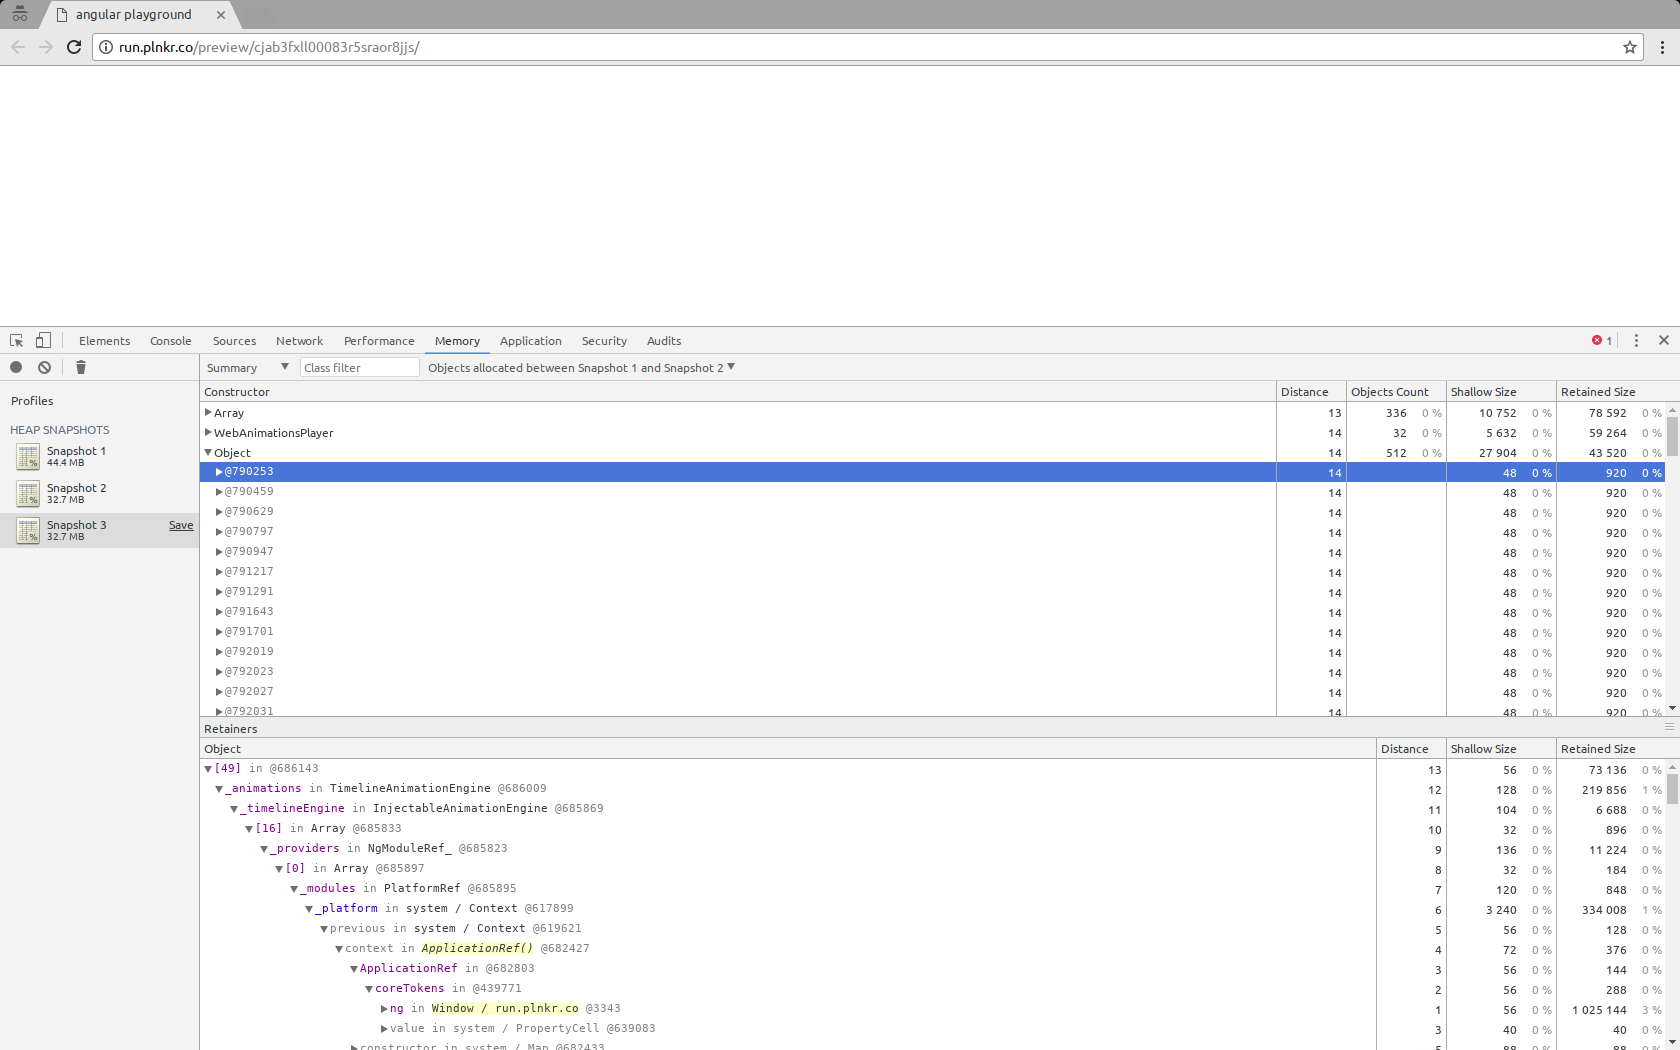Select Snapshot 1 in the heap snapshots list
Viewport: 1680px width, 1050px height.
pos(76,456)
